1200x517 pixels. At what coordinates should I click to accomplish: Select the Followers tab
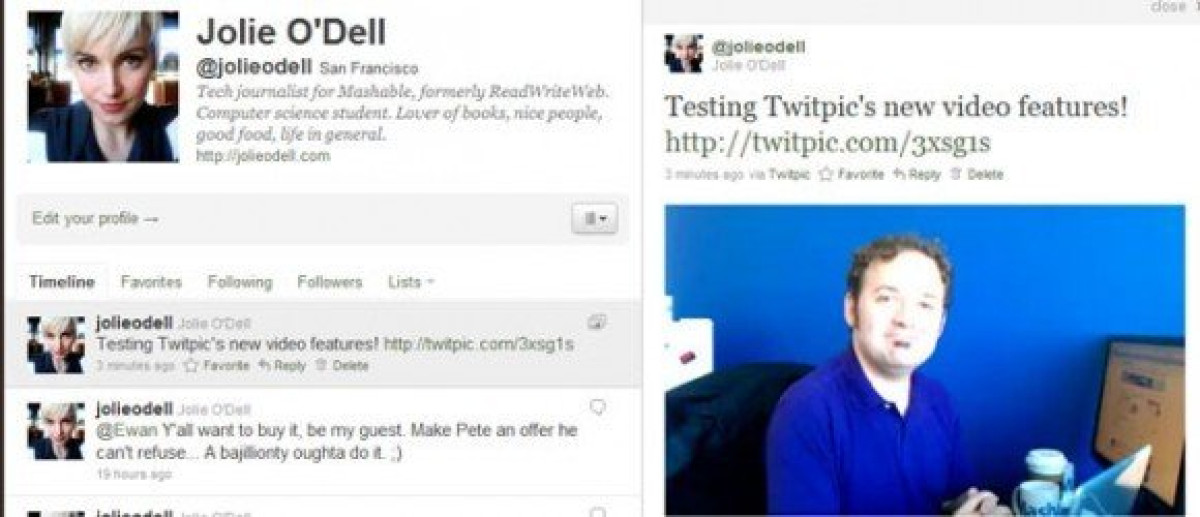click(x=330, y=282)
